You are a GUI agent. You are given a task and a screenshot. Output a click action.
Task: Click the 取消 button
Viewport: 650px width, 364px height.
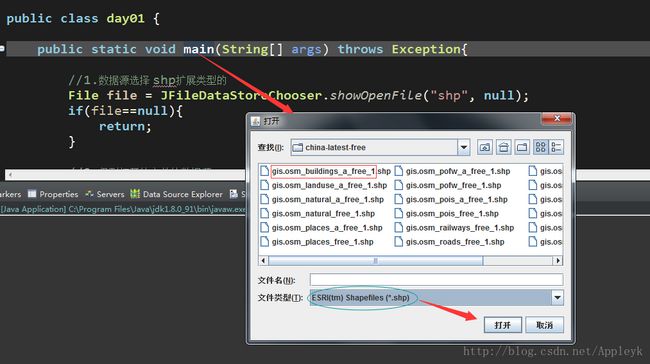coord(544,325)
